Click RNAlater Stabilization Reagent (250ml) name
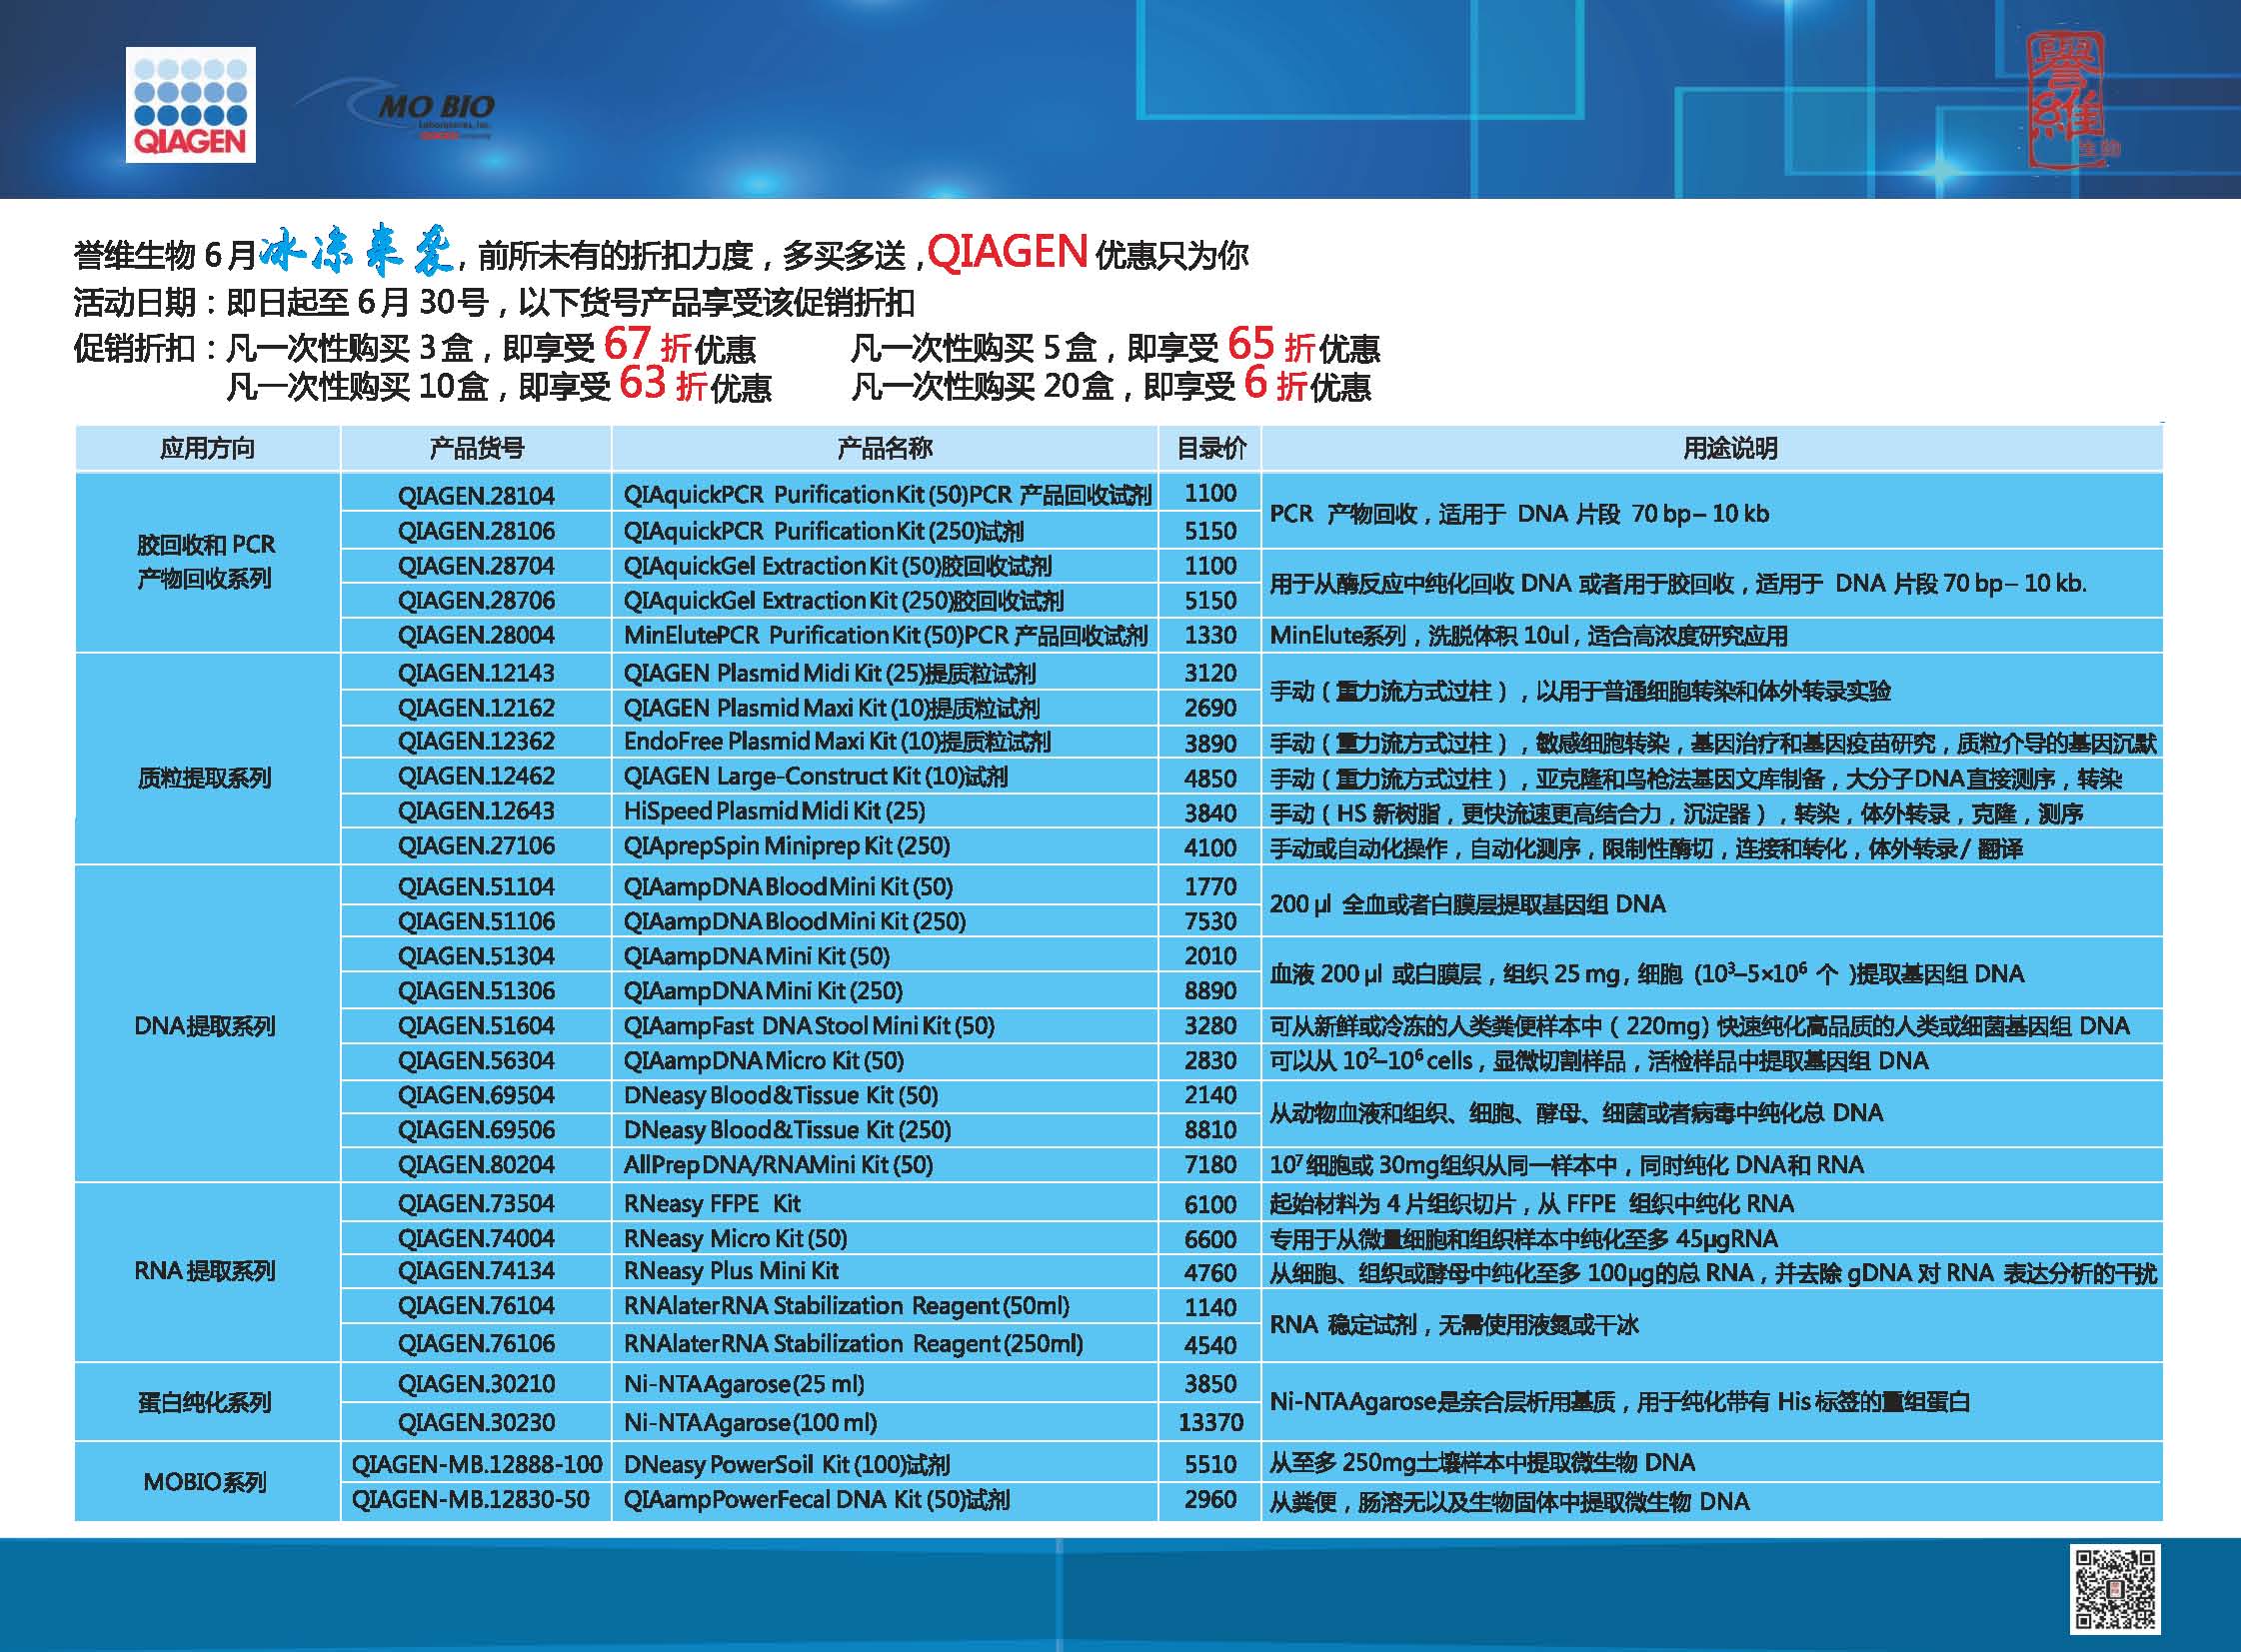 (x=853, y=1344)
